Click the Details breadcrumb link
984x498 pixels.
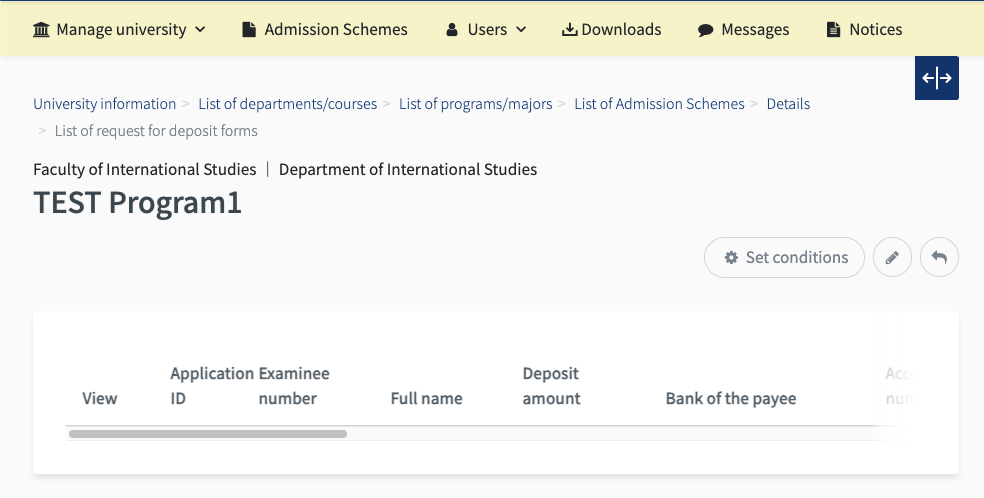click(788, 104)
